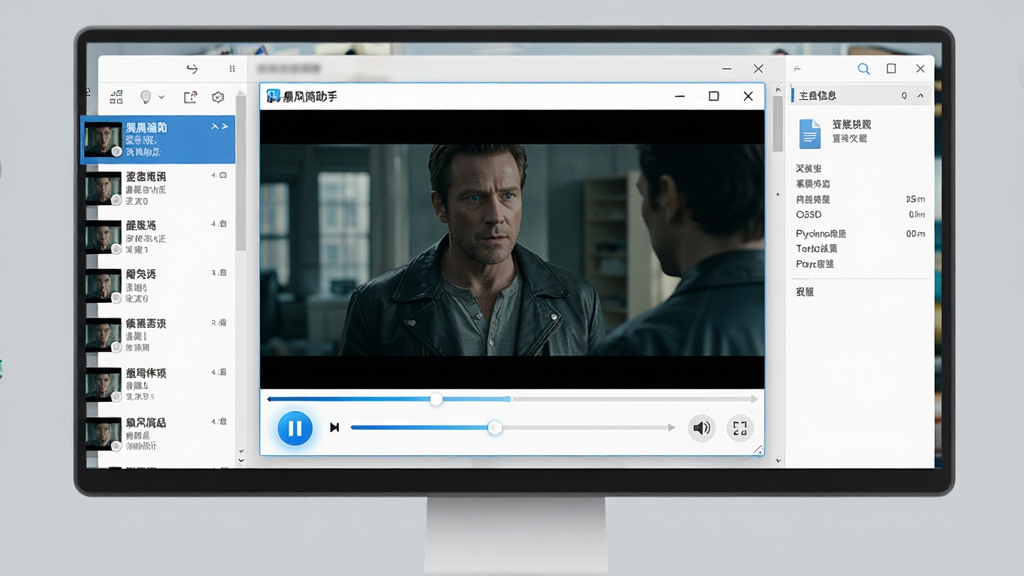The height and width of the screenshot is (576, 1024).
Task: Mute the audio using the speaker icon
Action: pos(701,428)
